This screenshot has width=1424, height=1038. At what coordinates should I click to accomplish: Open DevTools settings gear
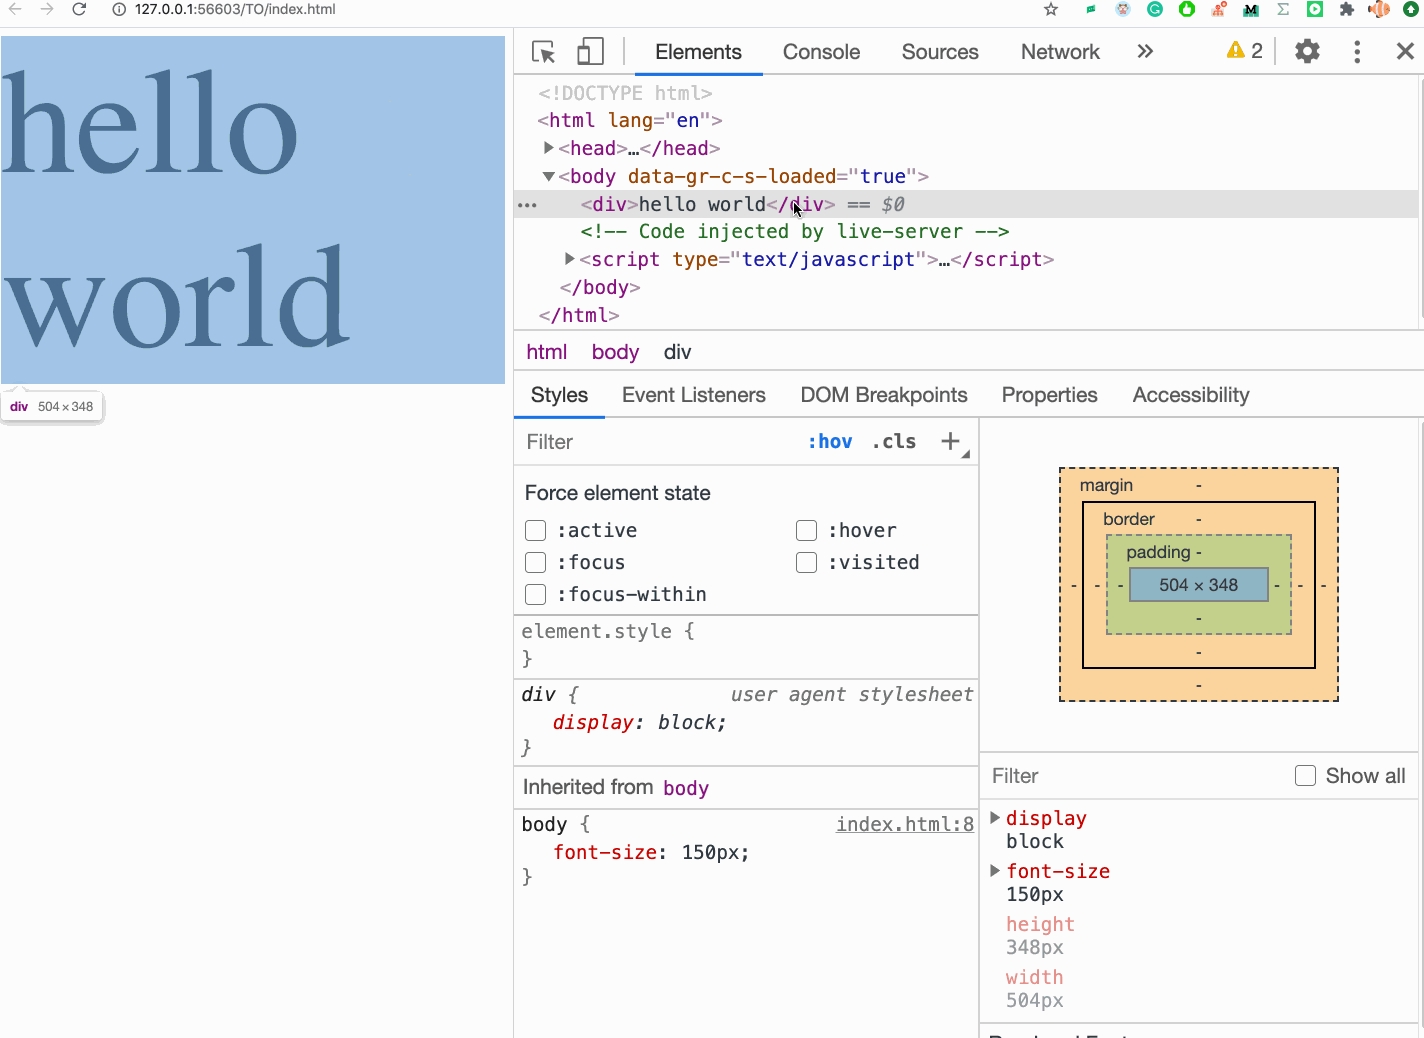click(x=1307, y=52)
